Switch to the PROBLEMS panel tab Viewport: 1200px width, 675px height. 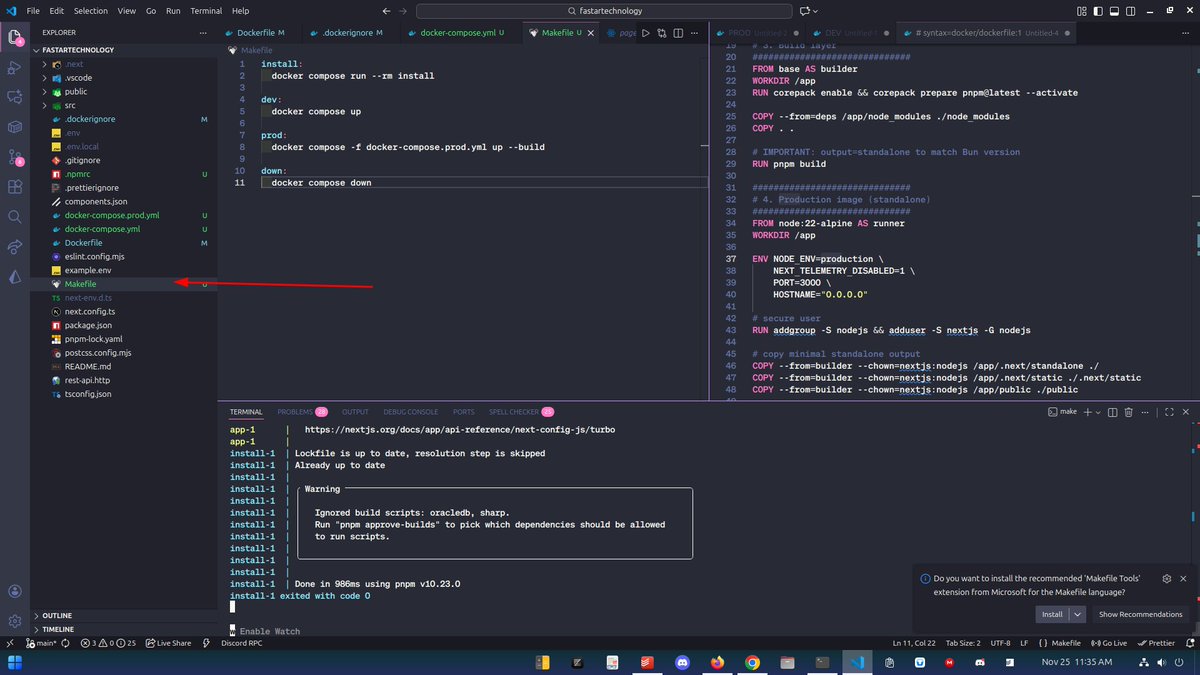click(302, 411)
